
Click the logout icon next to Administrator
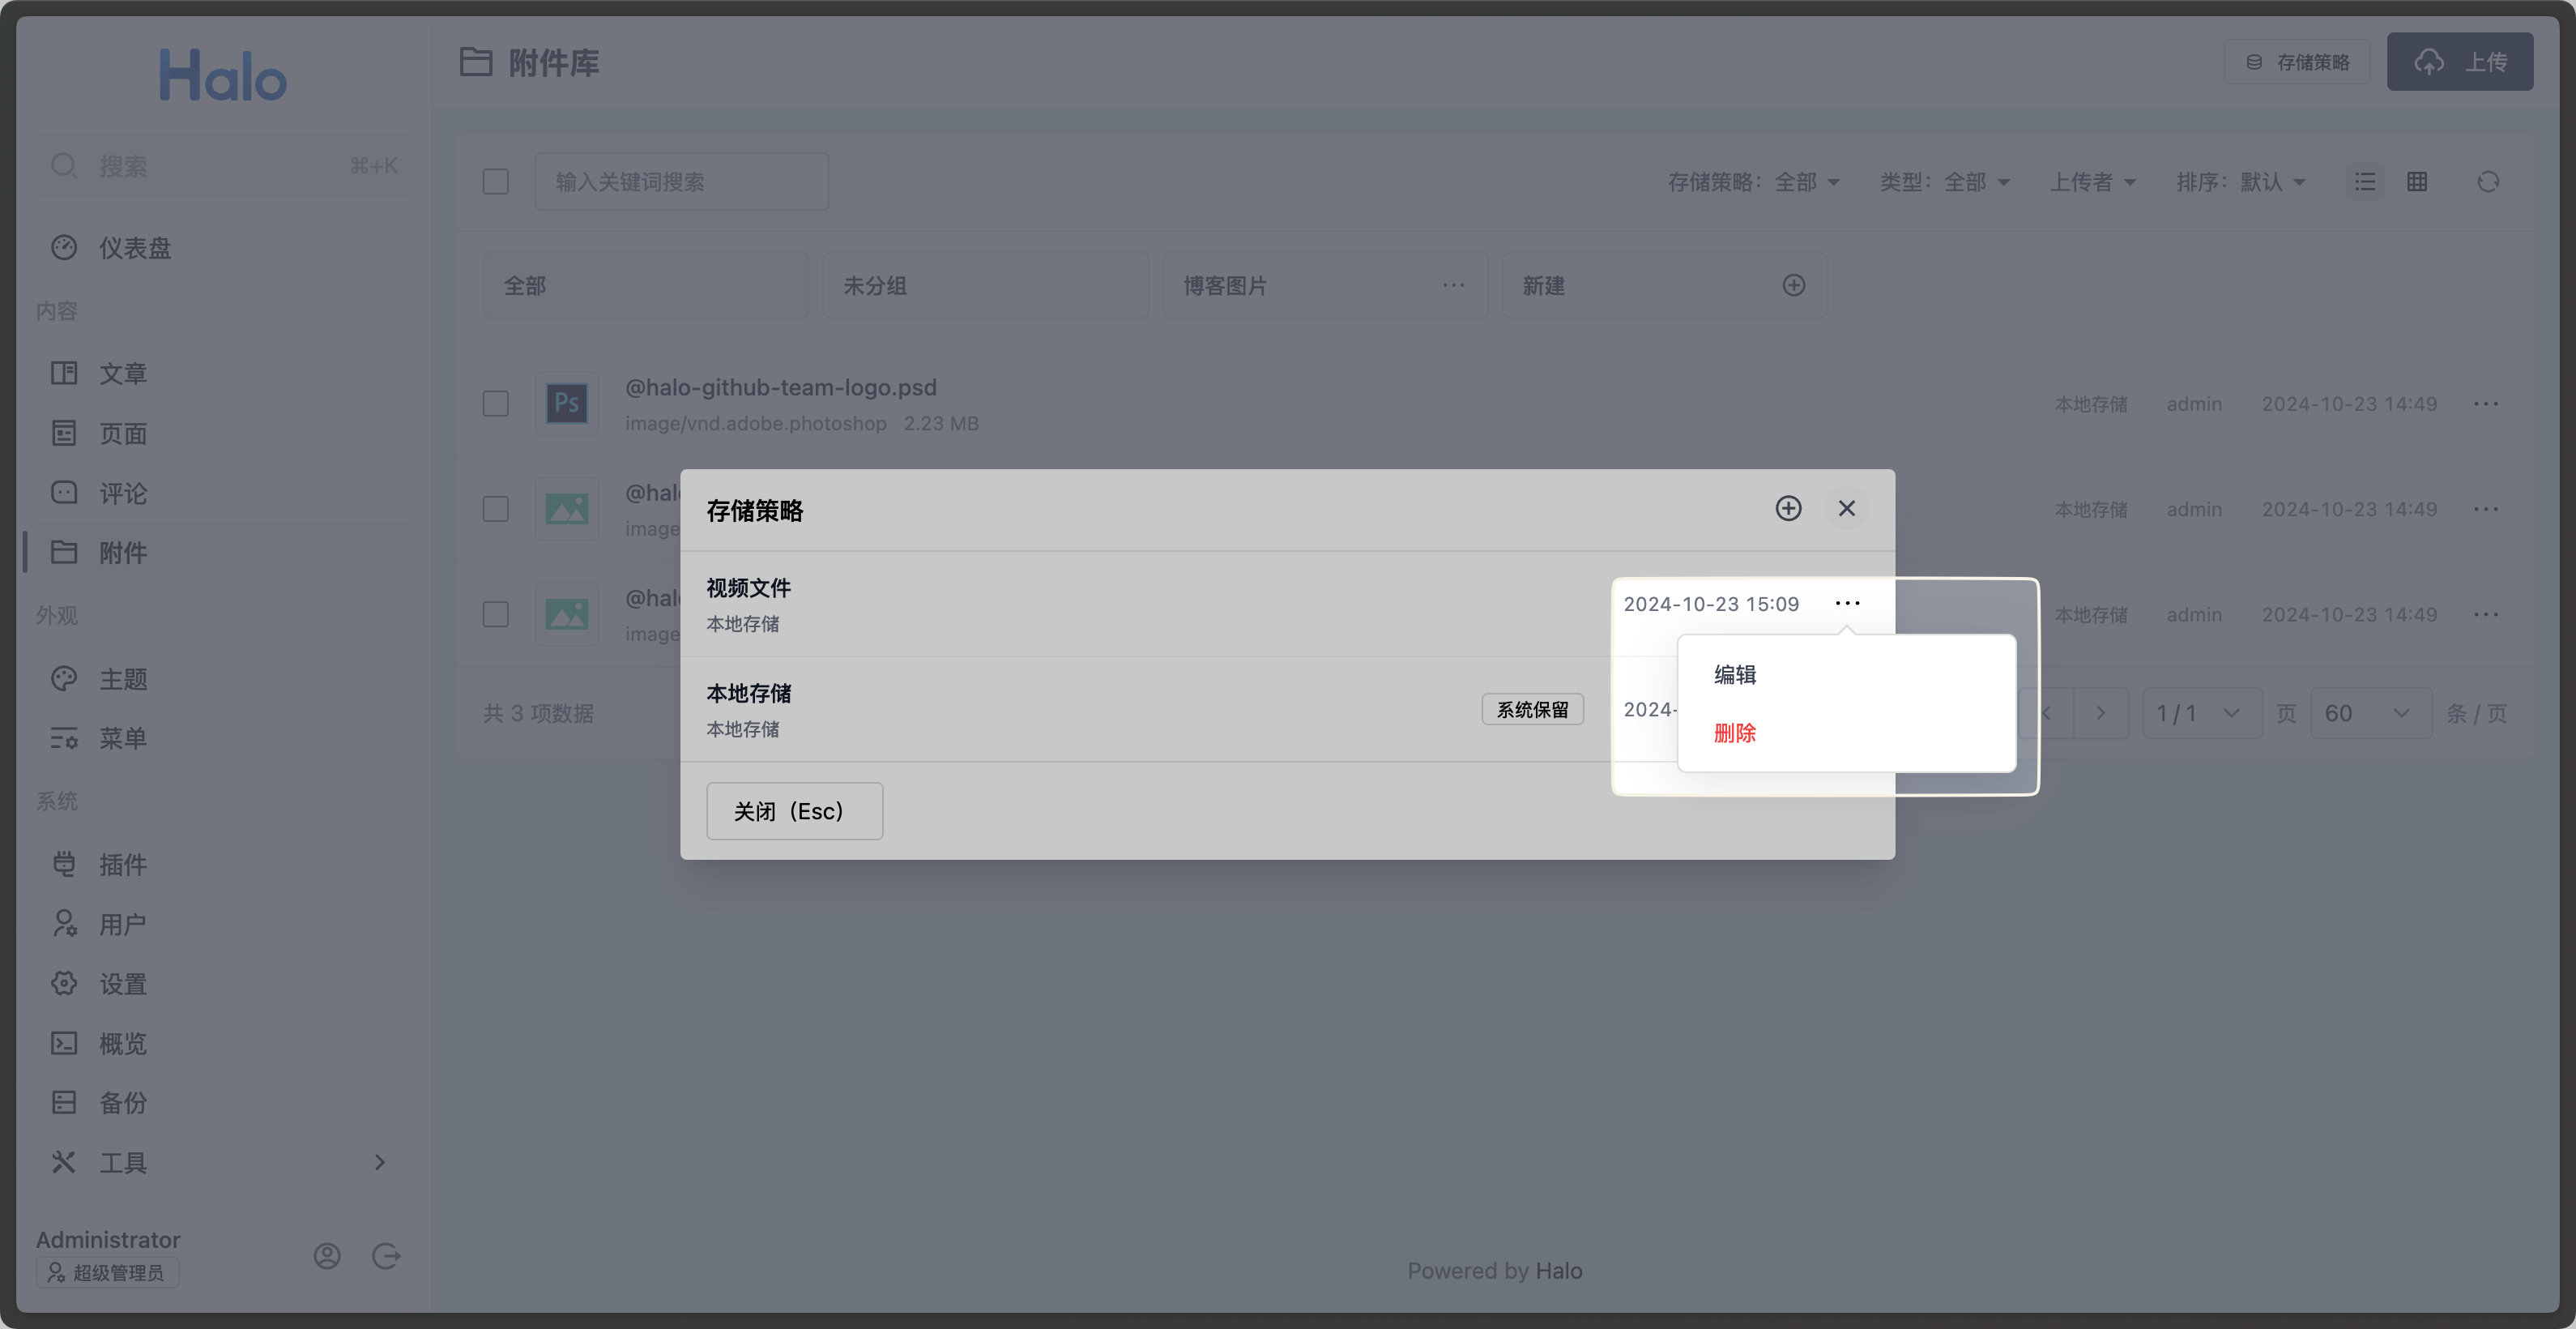pos(387,1256)
